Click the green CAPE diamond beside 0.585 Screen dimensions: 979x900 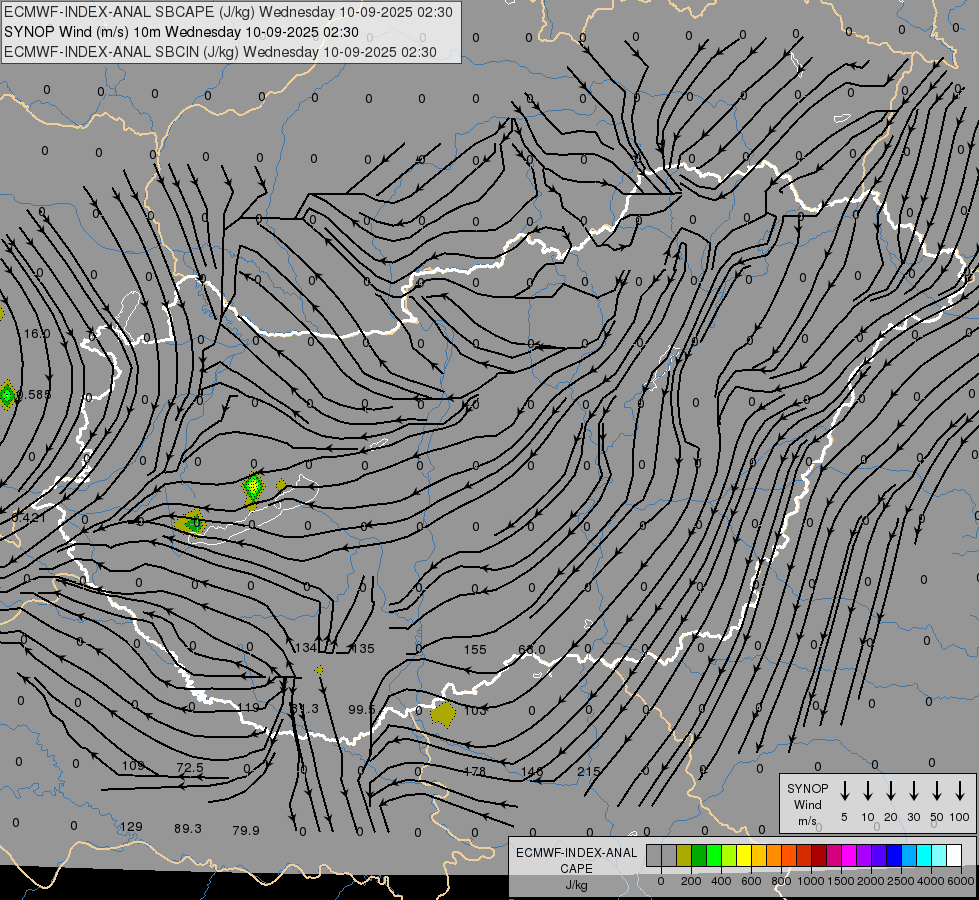[x=7, y=395]
